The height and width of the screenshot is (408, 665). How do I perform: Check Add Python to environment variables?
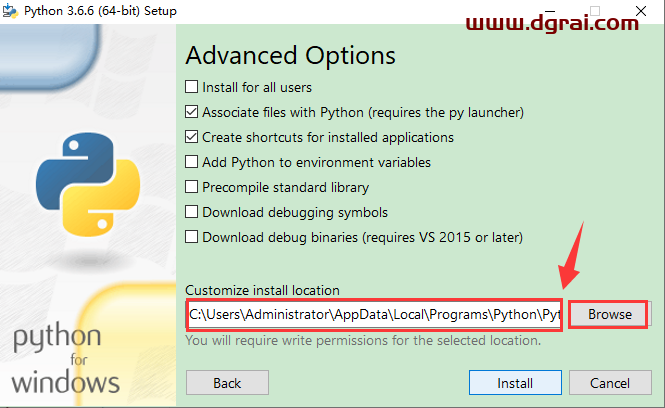click(x=191, y=162)
